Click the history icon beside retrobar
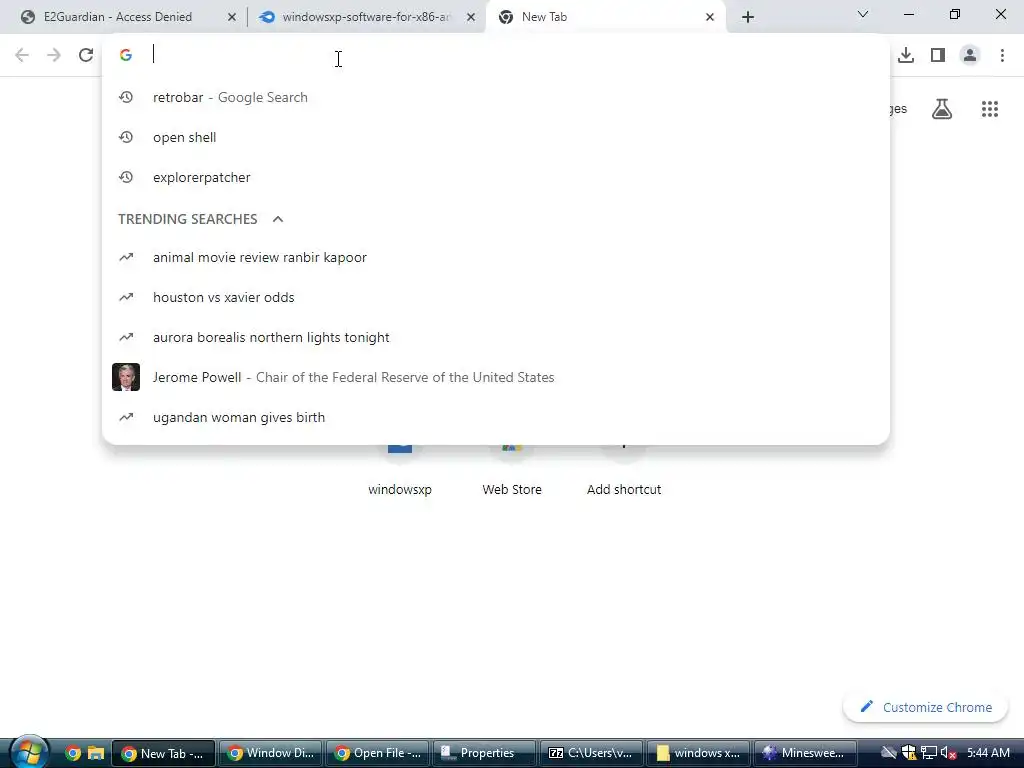Image resolution: width=1024 pixels, height=768 pixels. click(x=126, y=97)
